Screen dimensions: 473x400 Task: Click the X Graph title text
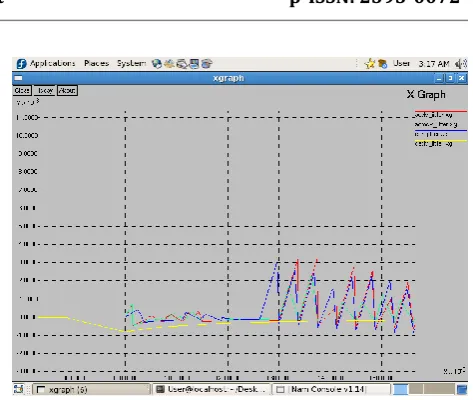tap(426, 94)
